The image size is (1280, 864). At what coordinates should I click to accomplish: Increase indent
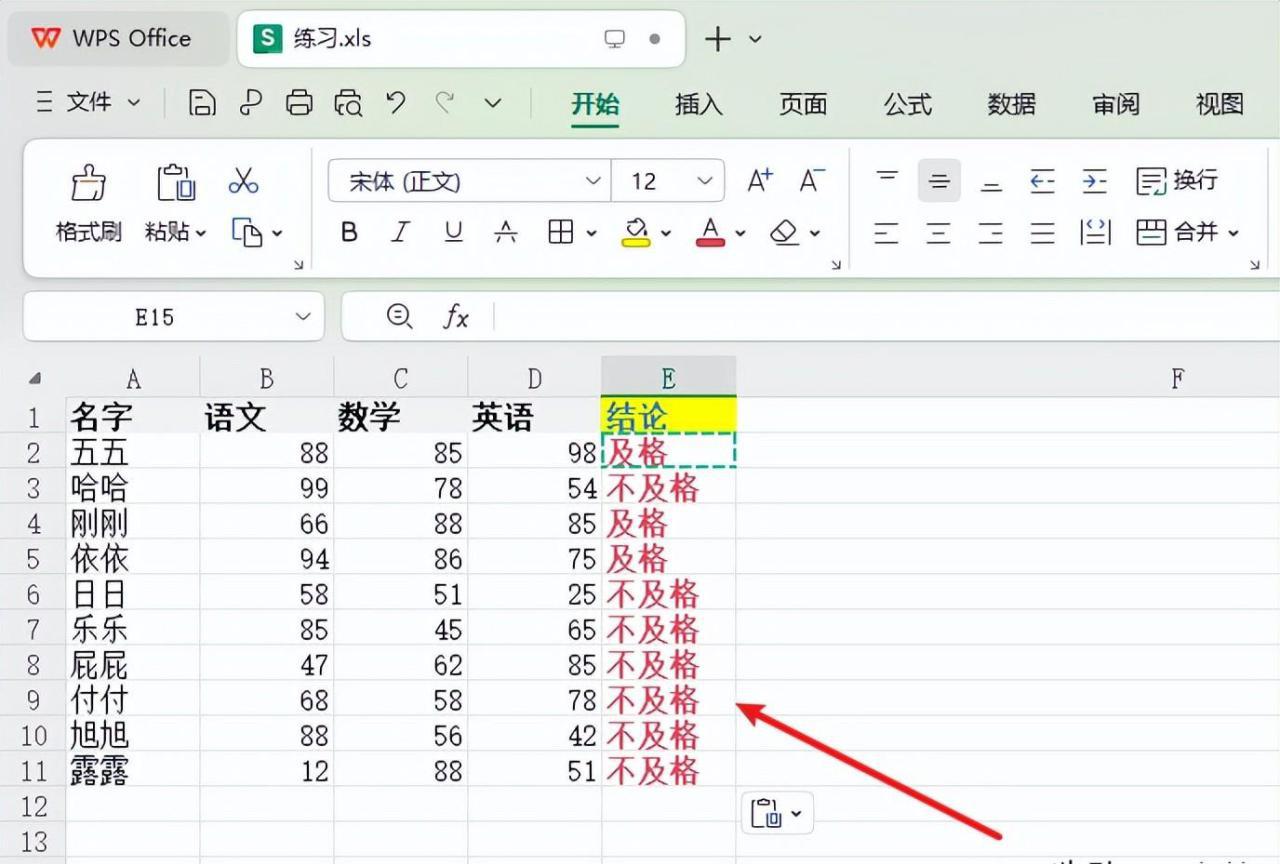pos(1095,181)
